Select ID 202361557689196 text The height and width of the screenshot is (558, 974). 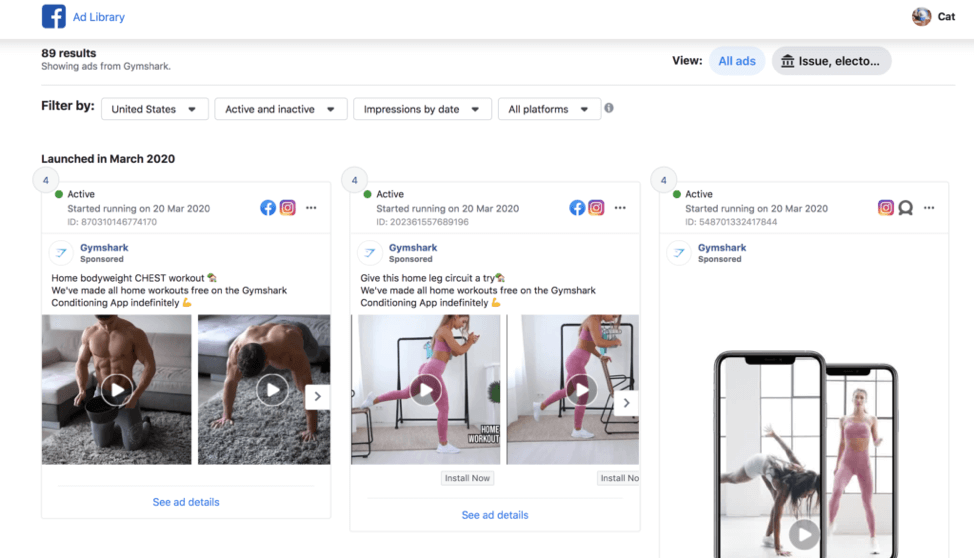[422, 222]
